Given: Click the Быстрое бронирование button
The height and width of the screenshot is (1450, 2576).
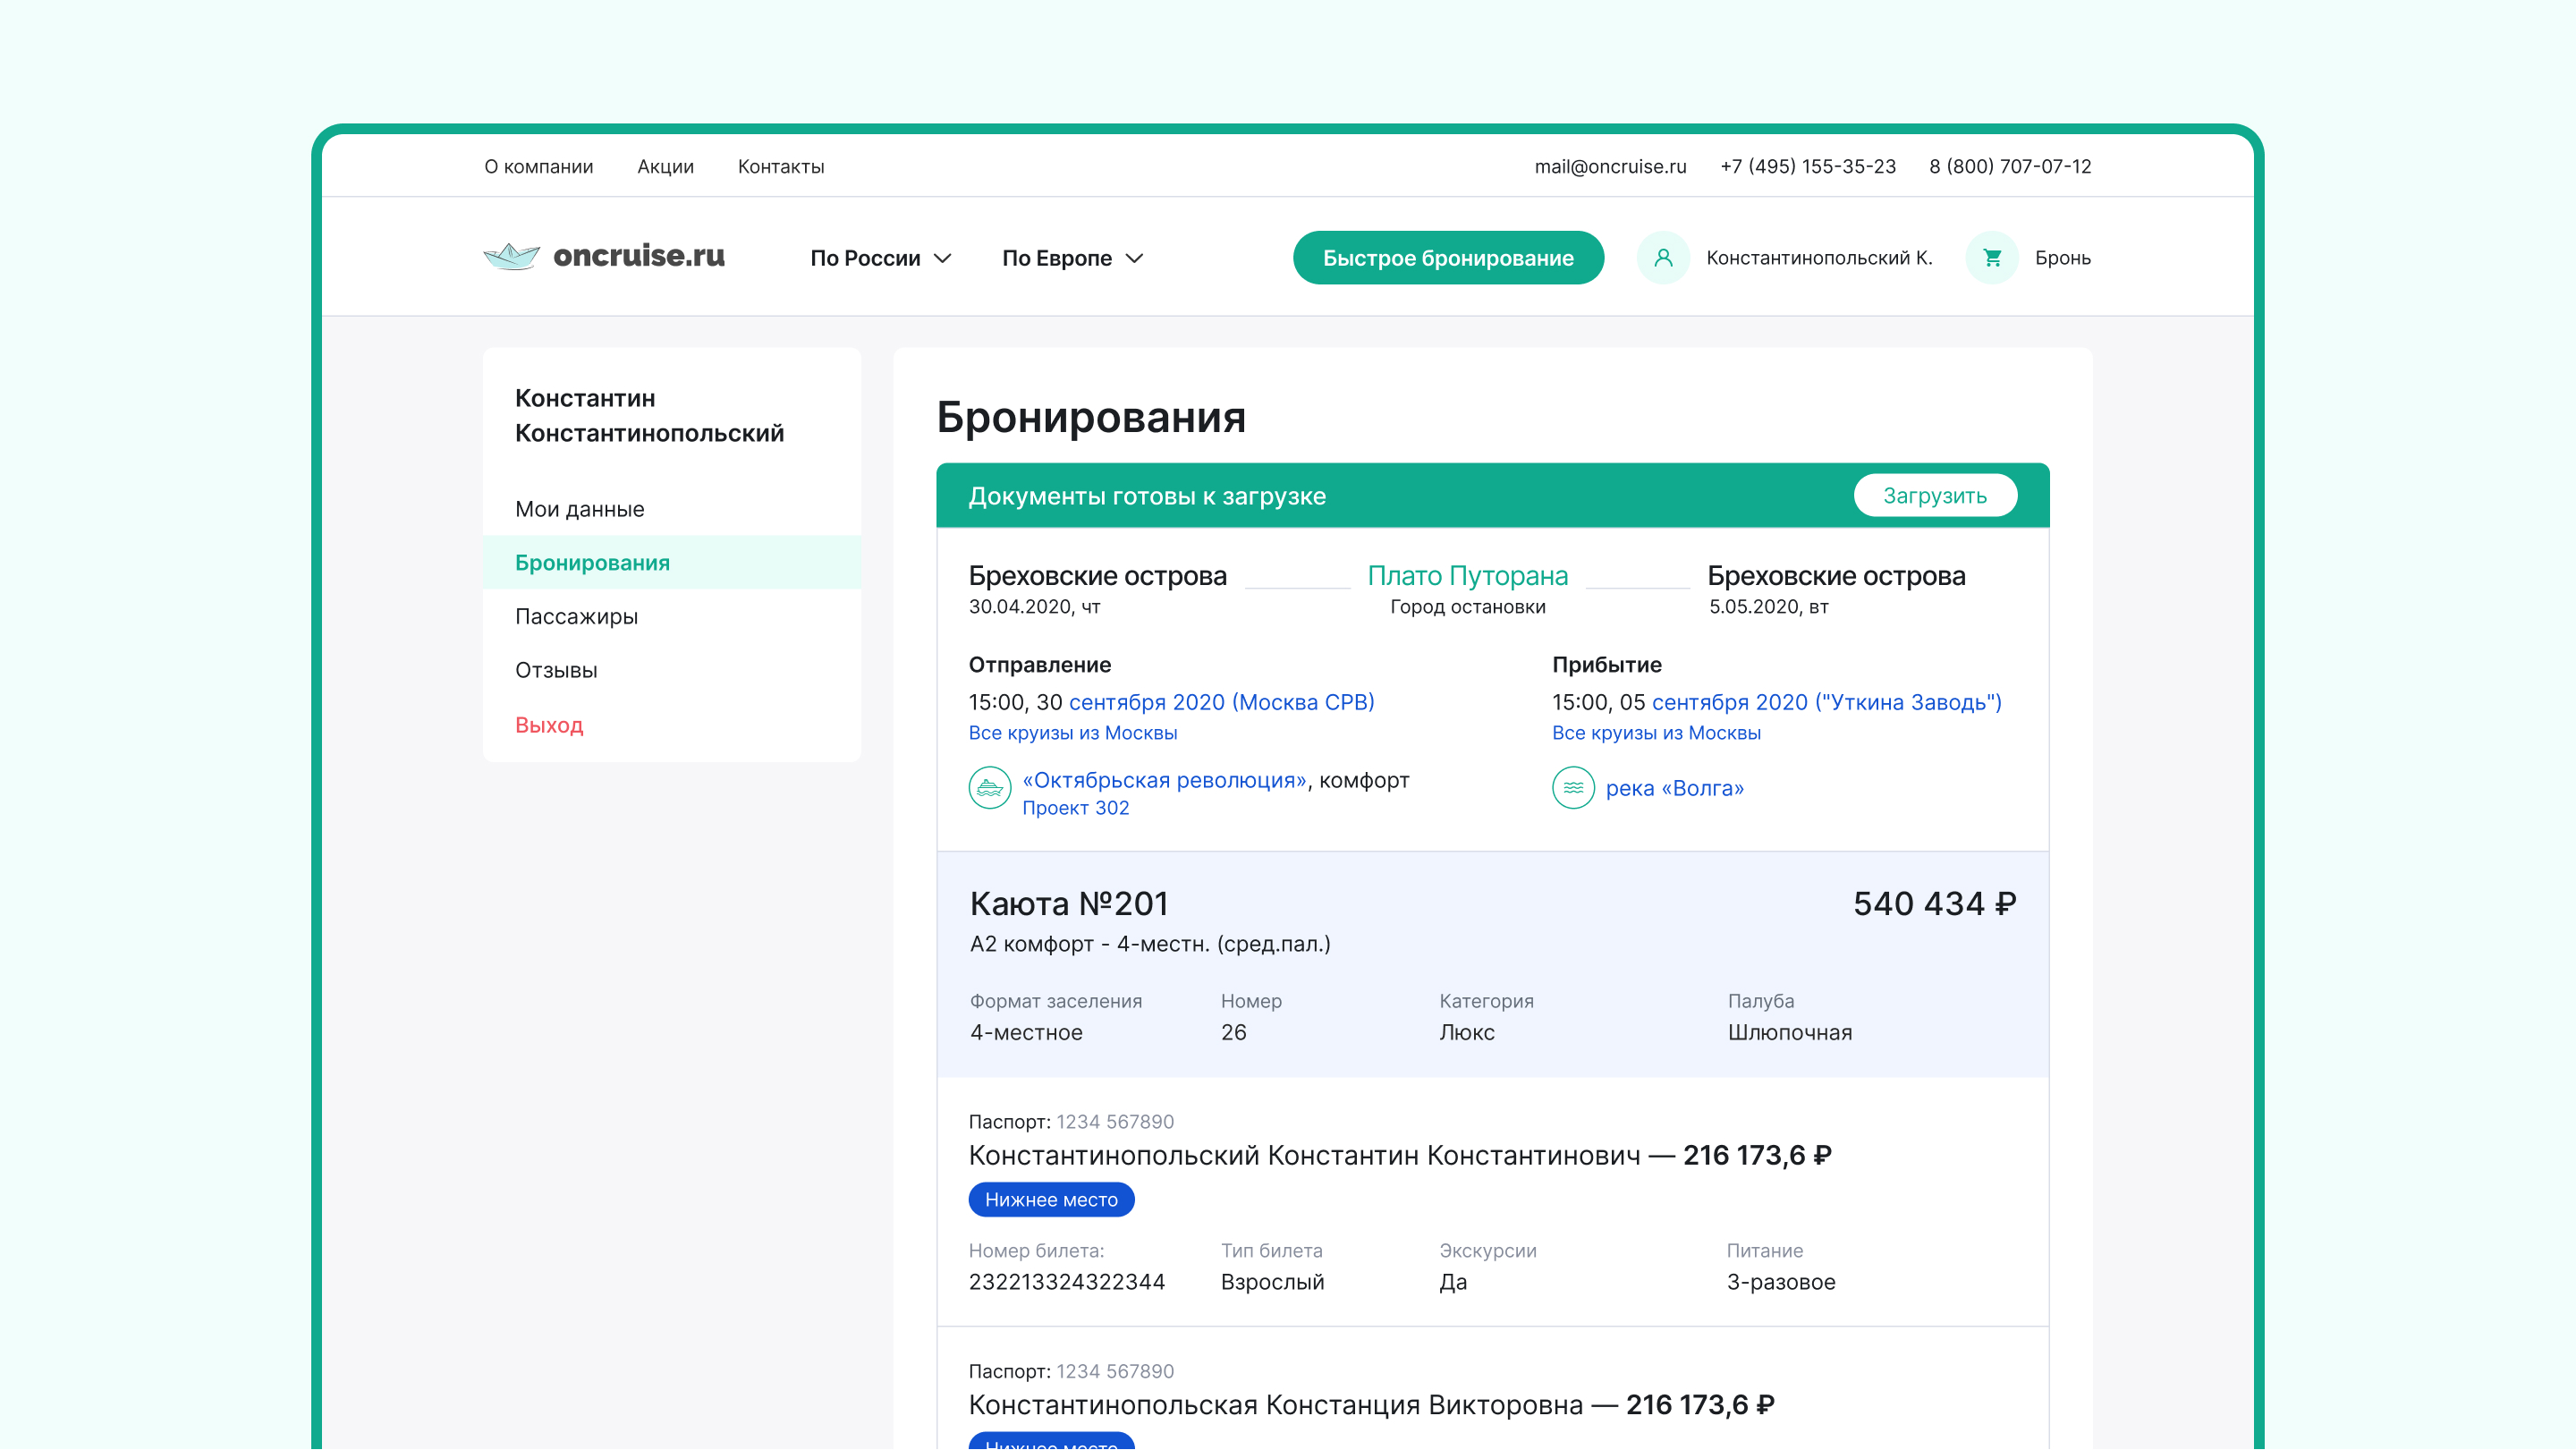Looking at the screenshot, I should click(x=1448, y=258).
